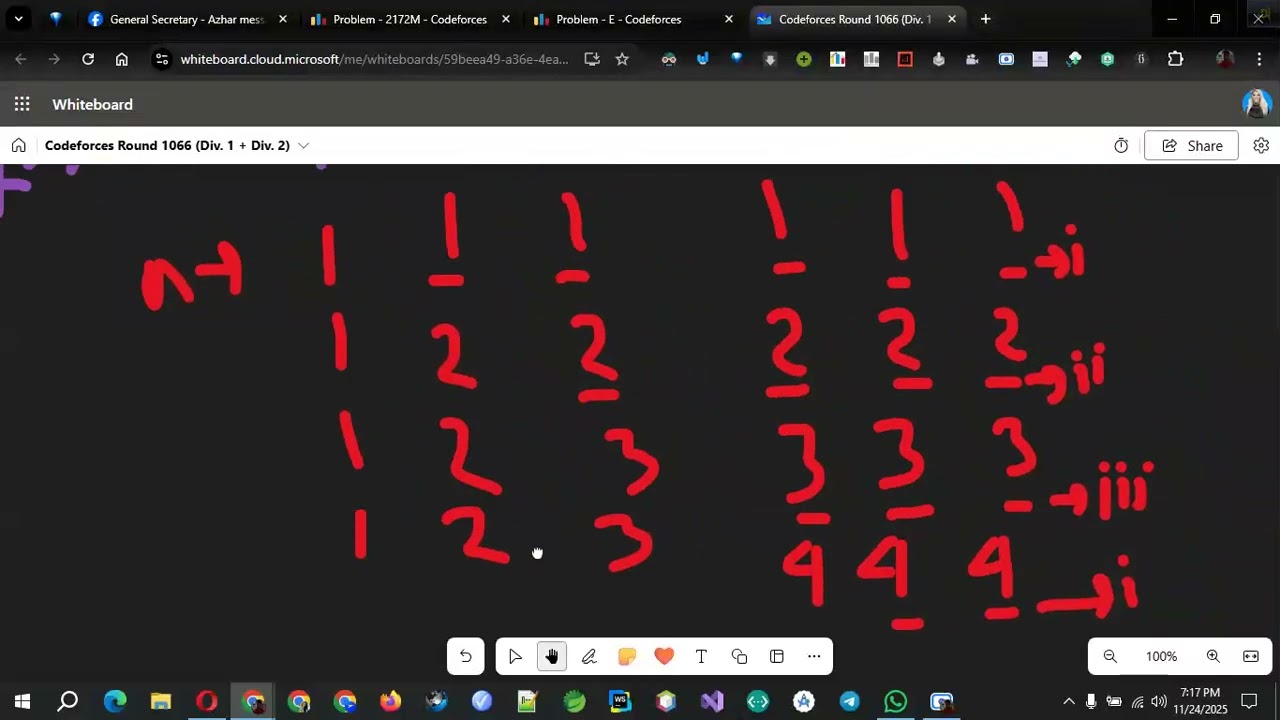Select the Text tool
This screenshot has width=1280, height=720.
tap(701, 657)
